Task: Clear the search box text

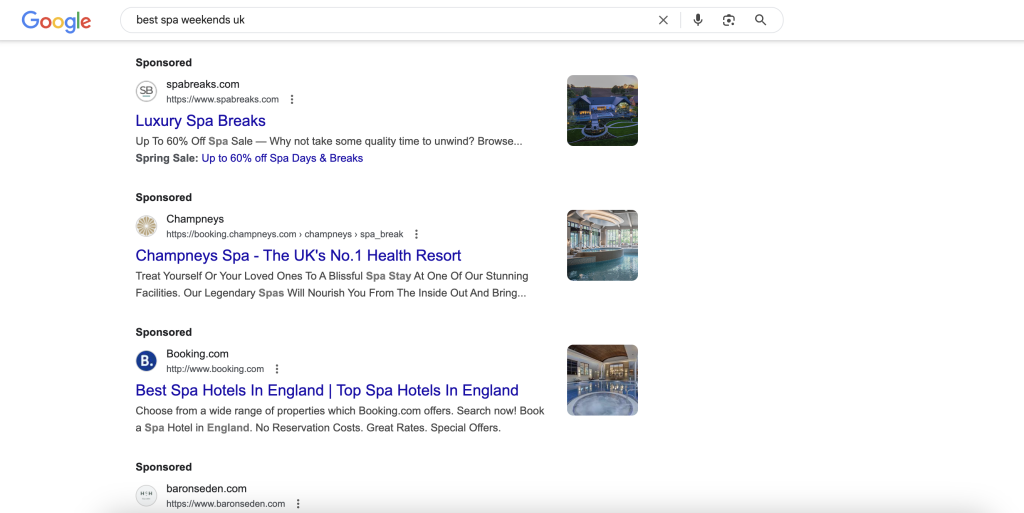Action: (x=663, y=20)
